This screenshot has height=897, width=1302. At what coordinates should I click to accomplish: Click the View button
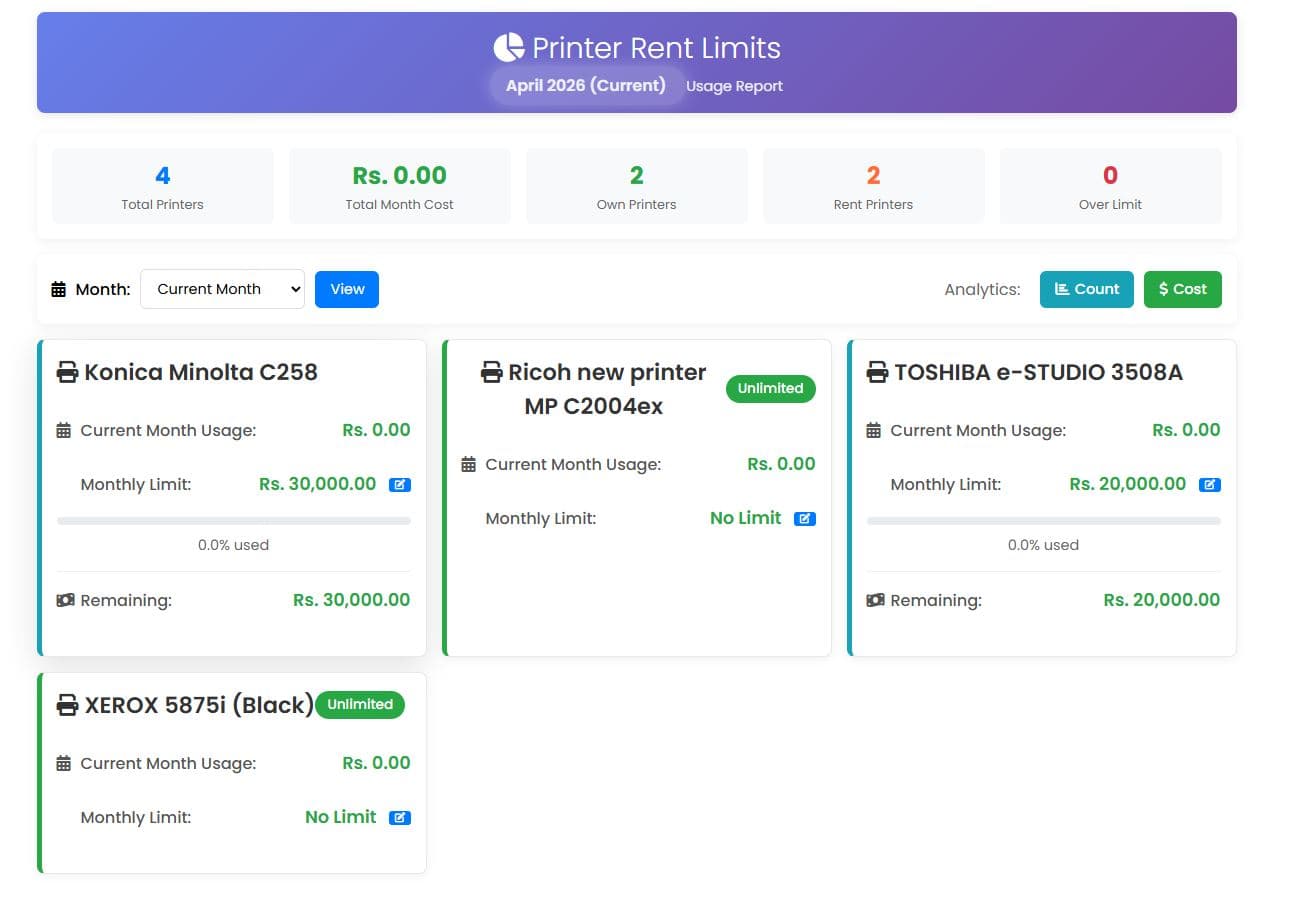point(347,289)
